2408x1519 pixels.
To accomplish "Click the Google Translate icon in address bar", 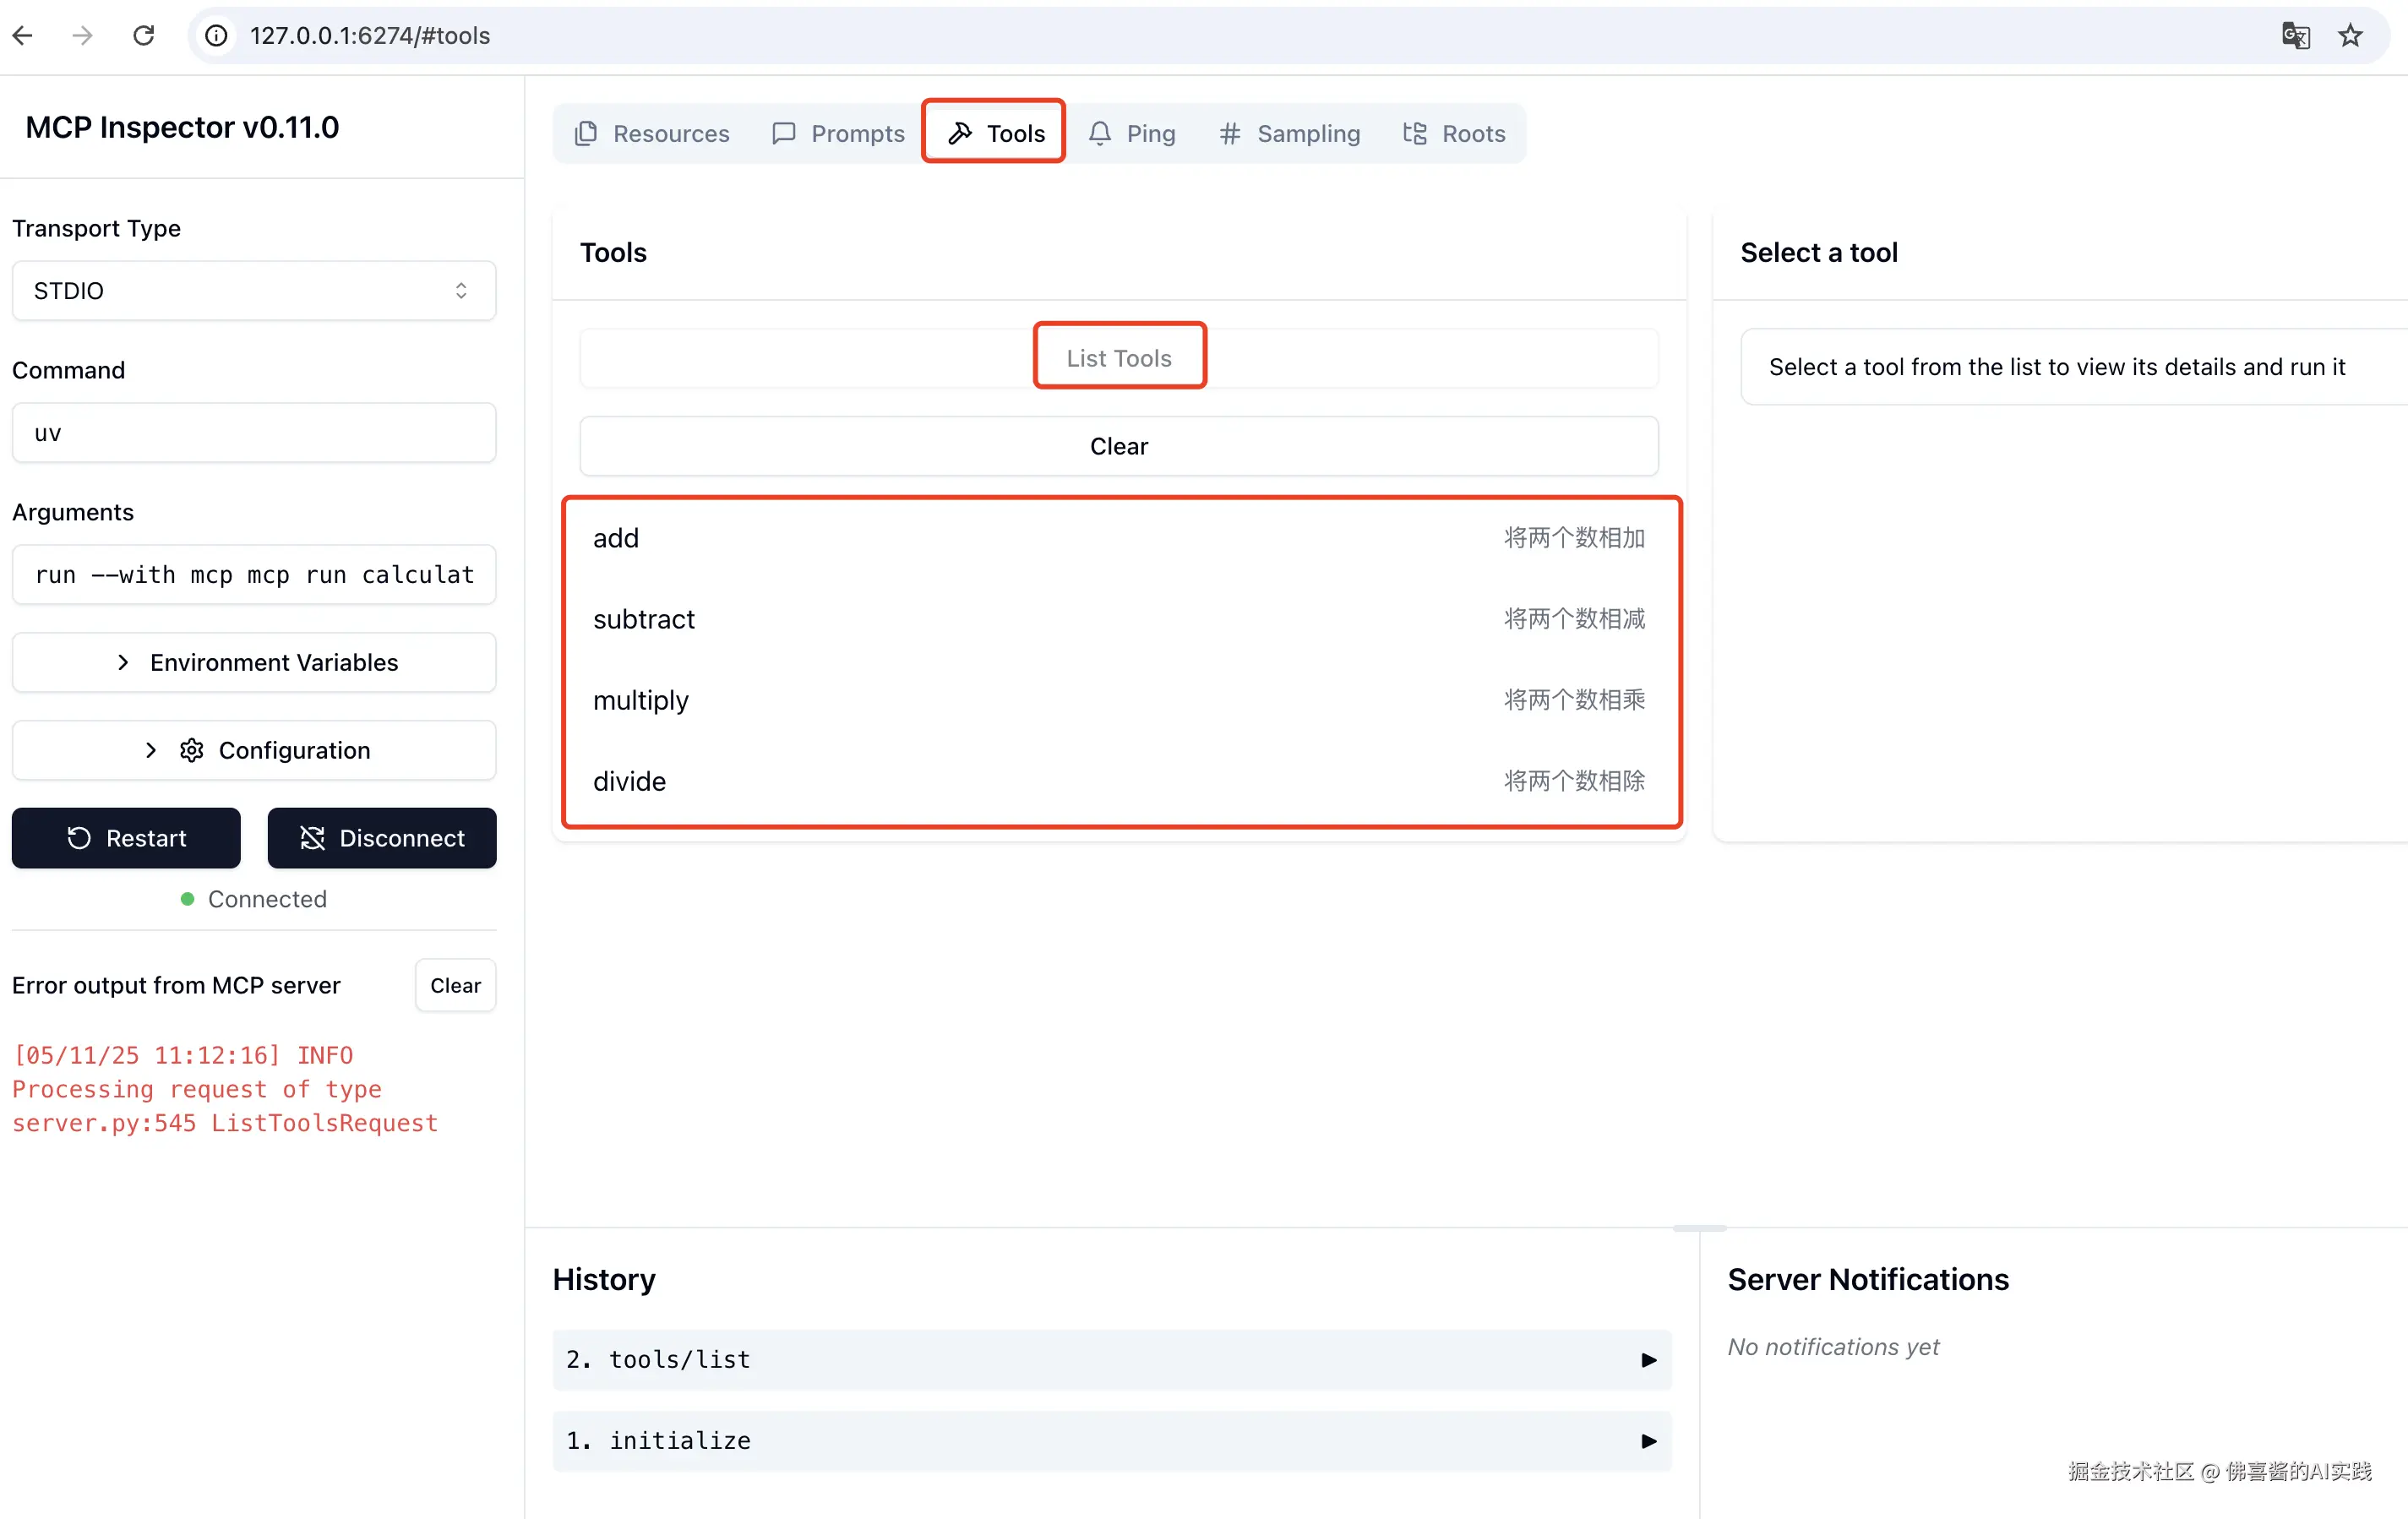I will pos(2294,36).
